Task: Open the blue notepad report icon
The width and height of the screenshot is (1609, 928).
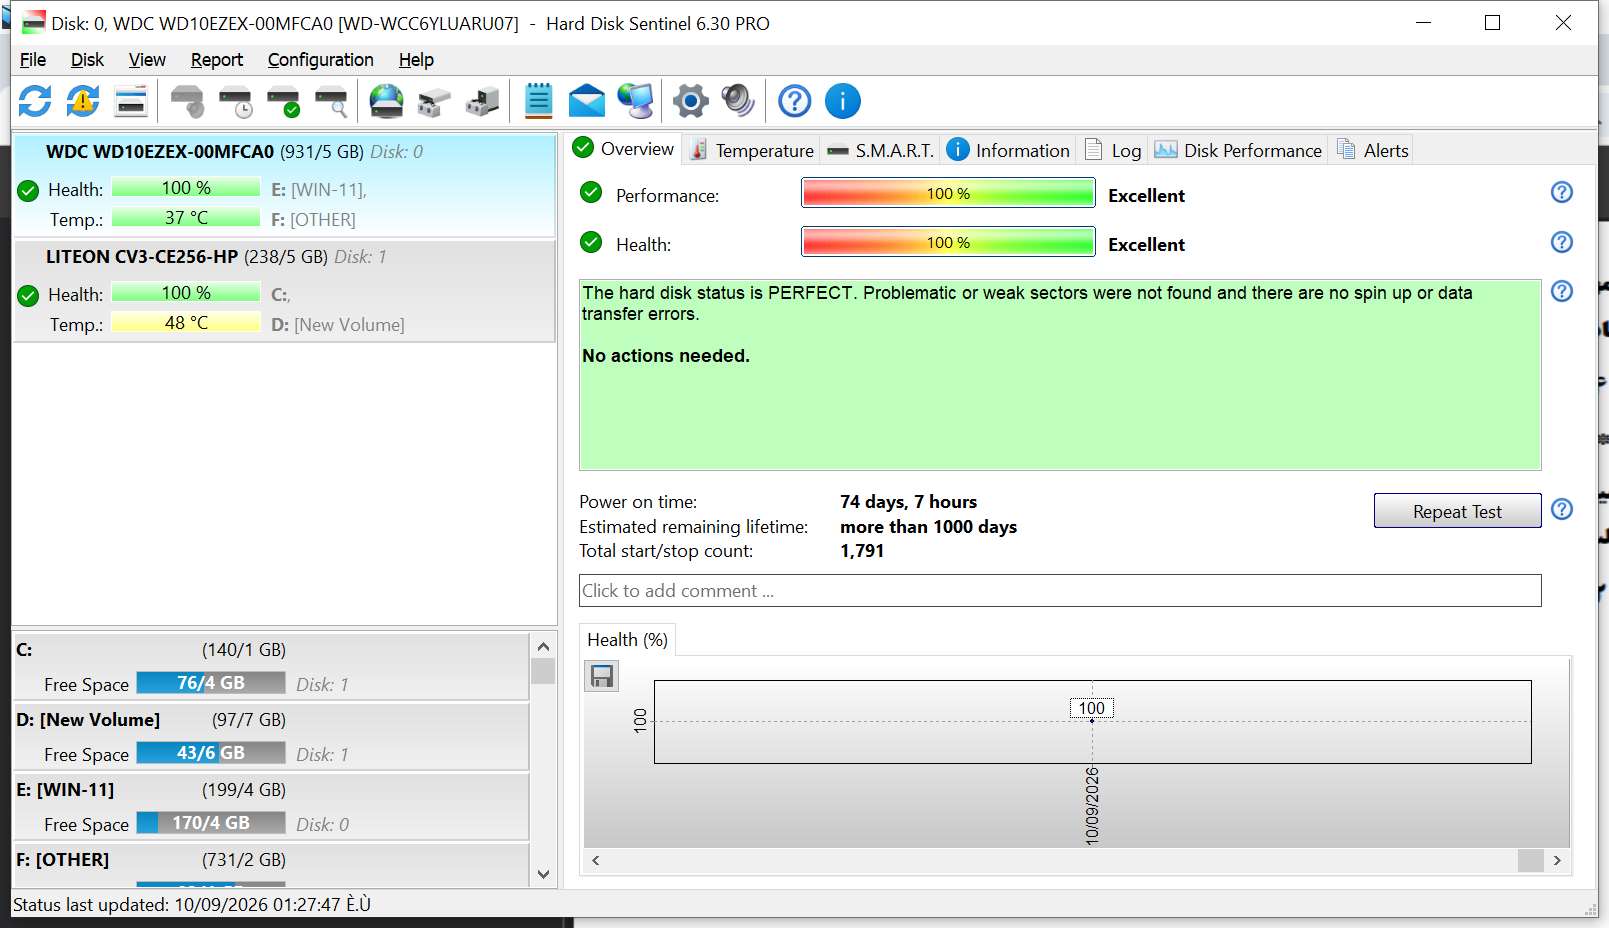Action: (538, 101)
